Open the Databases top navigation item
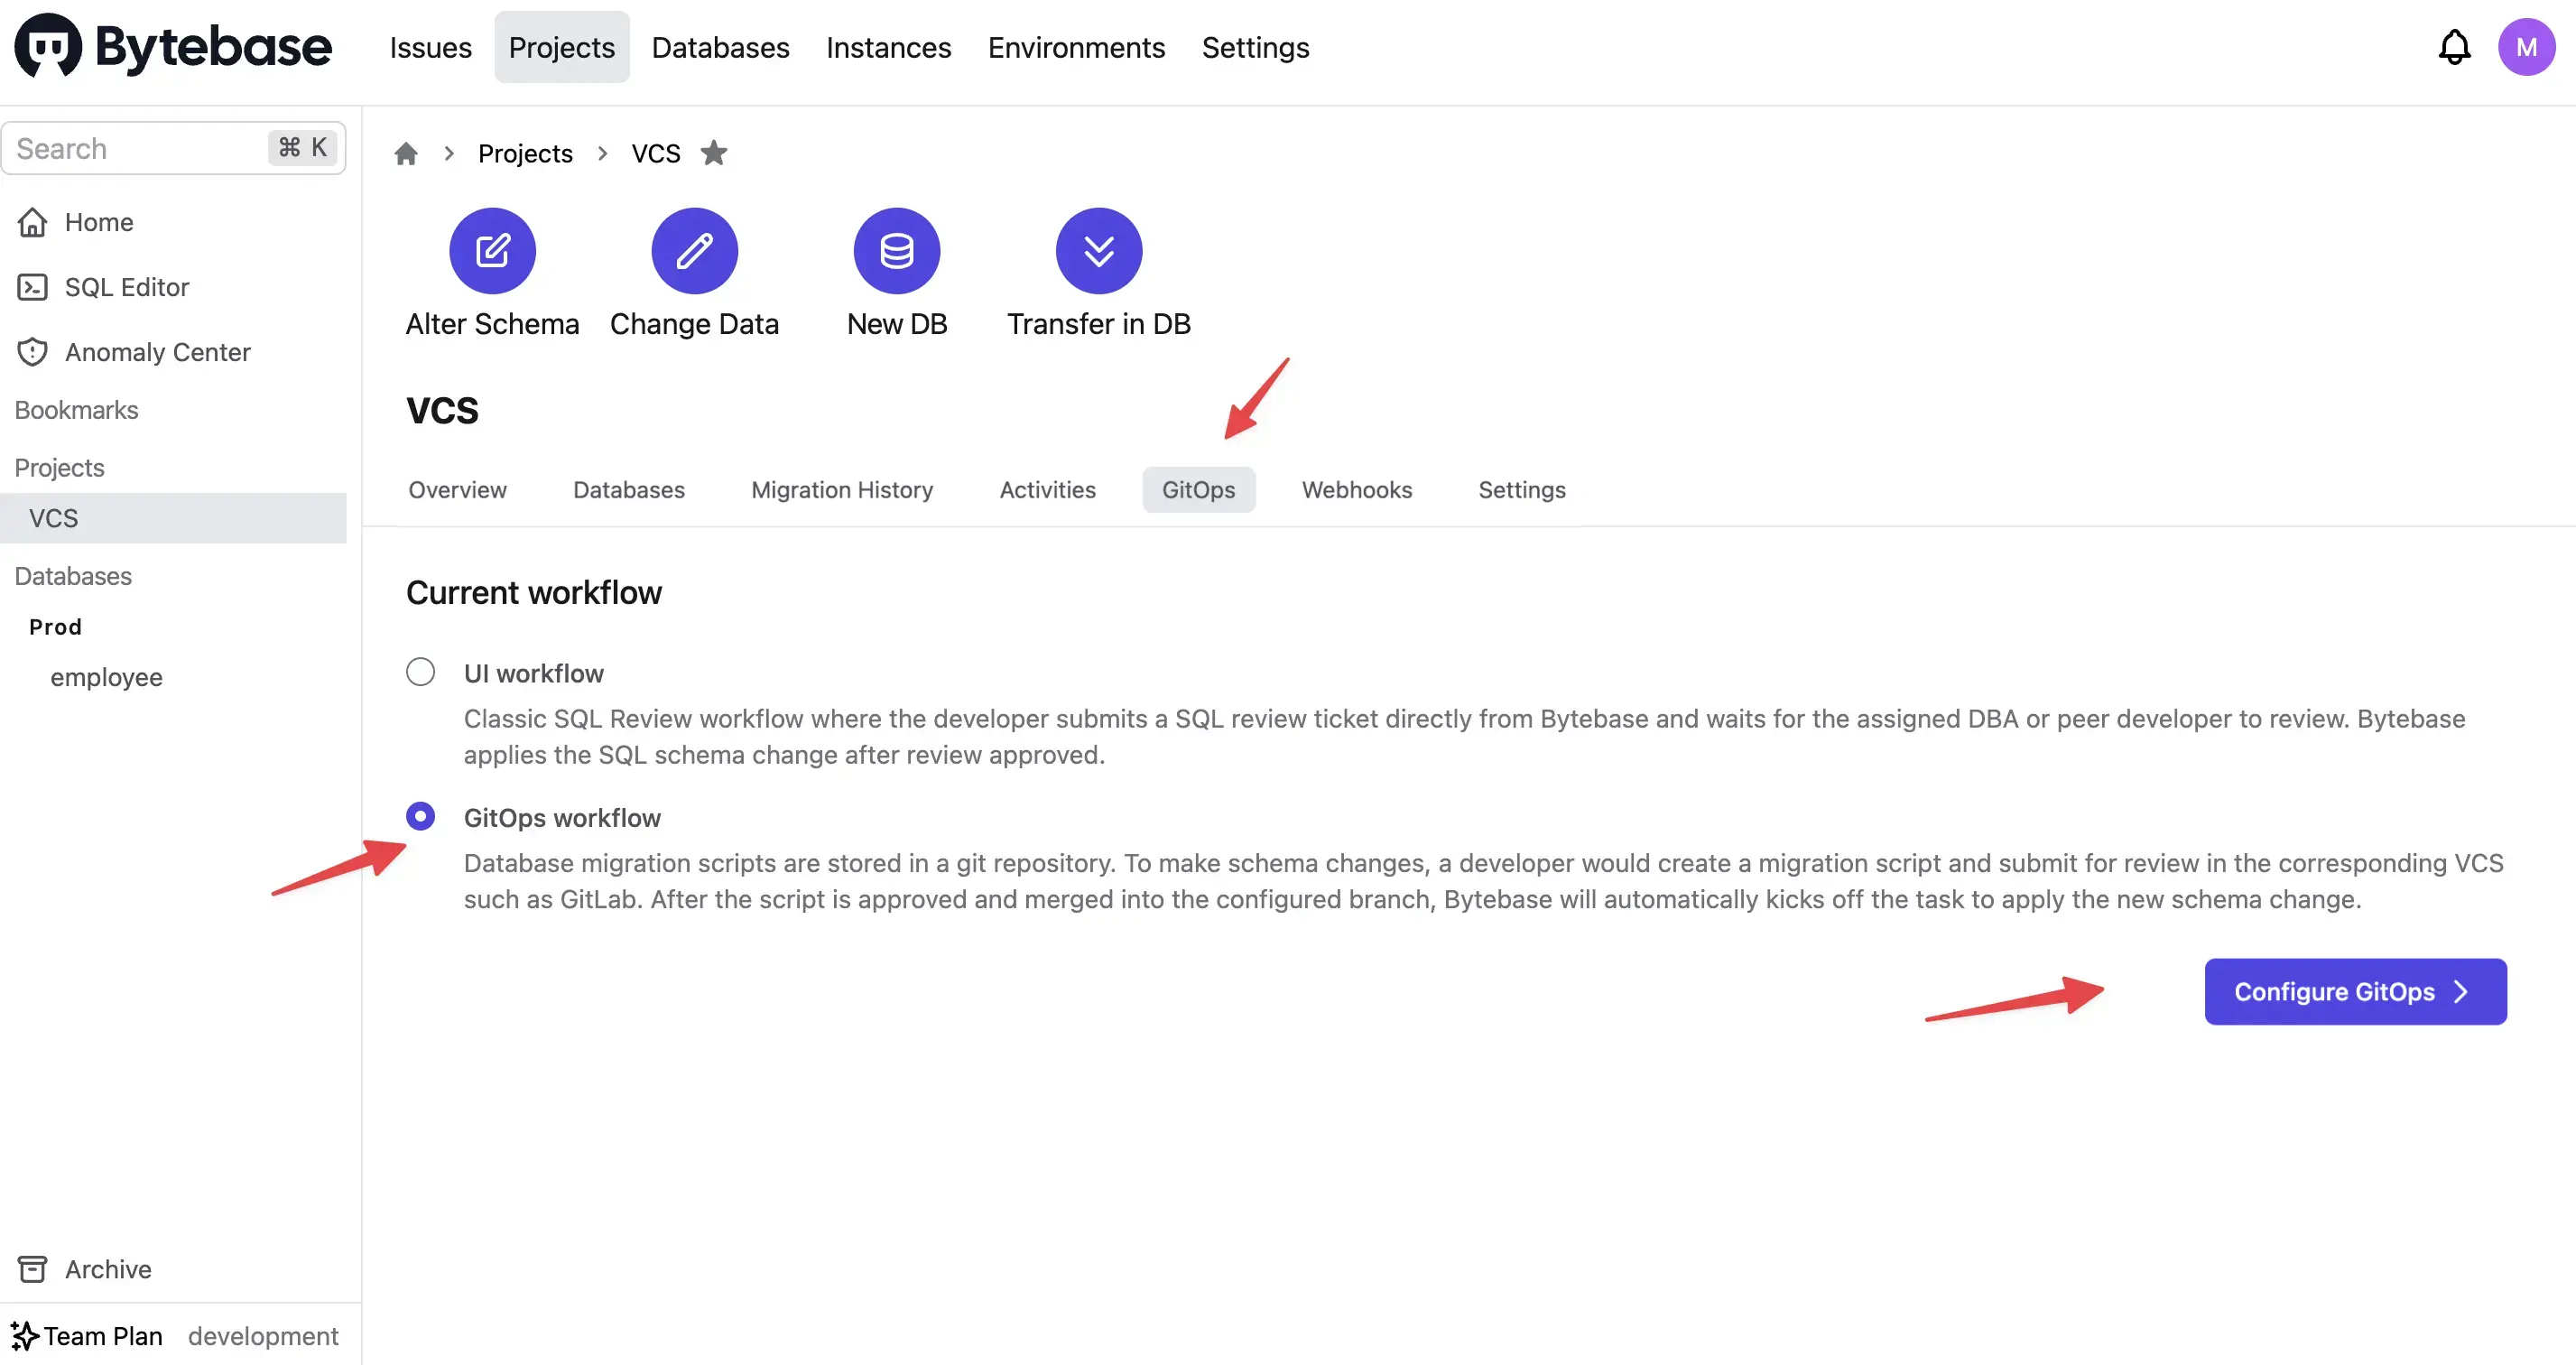 (720, 47)
